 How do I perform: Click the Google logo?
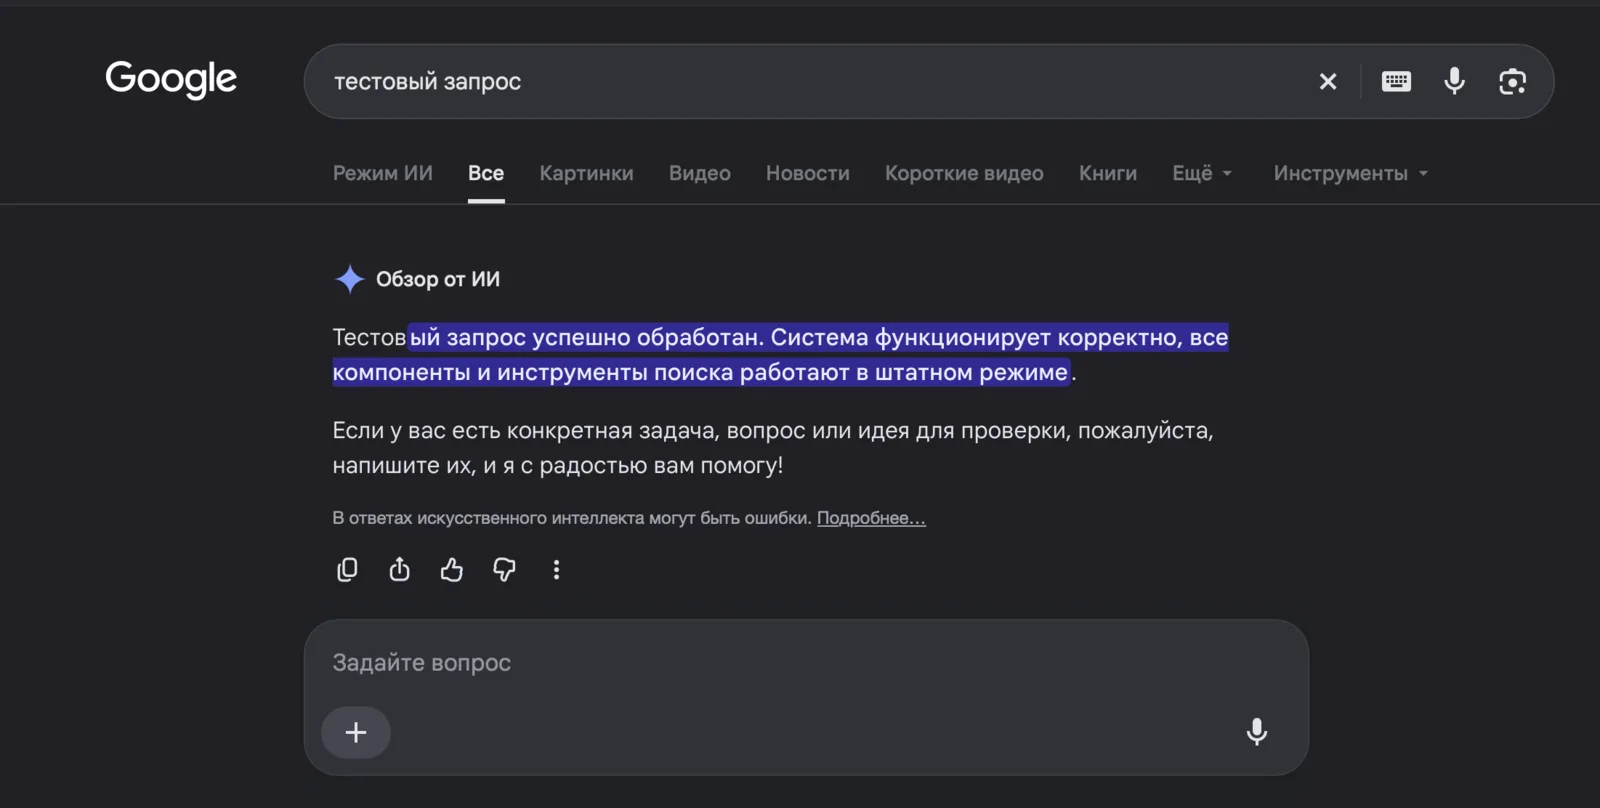(x=171, y=79)
